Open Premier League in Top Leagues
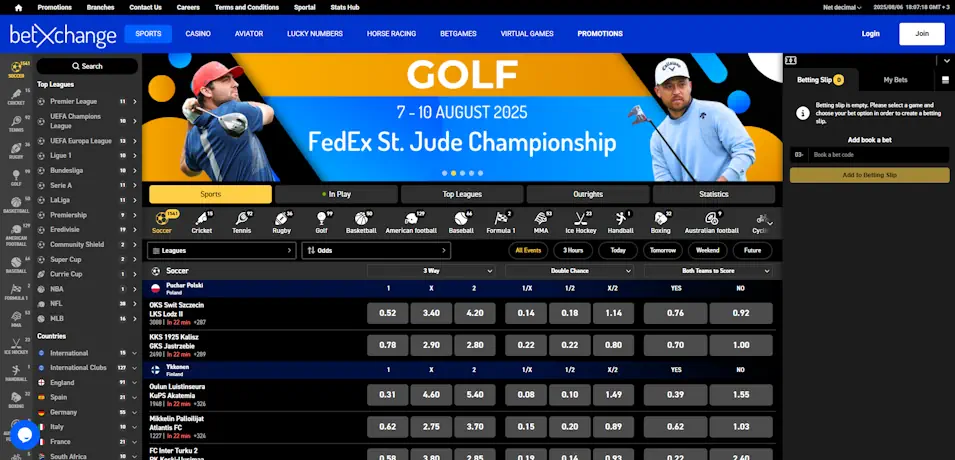 (88, 101)
